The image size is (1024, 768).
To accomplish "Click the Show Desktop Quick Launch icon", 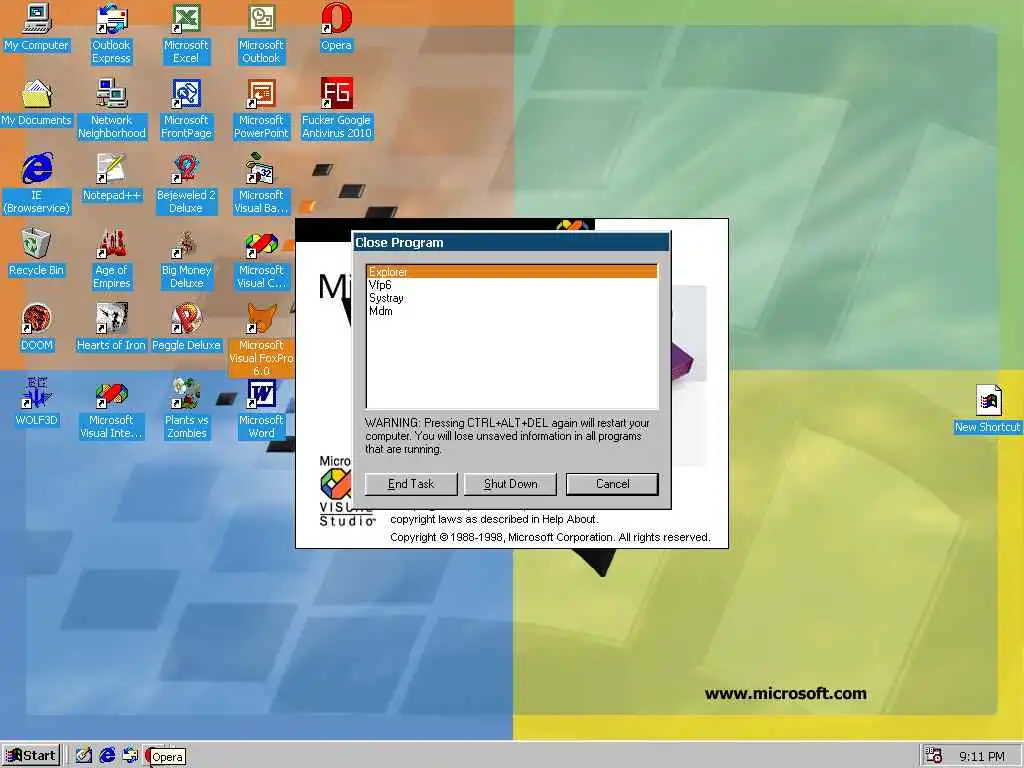I will point(84,756).
